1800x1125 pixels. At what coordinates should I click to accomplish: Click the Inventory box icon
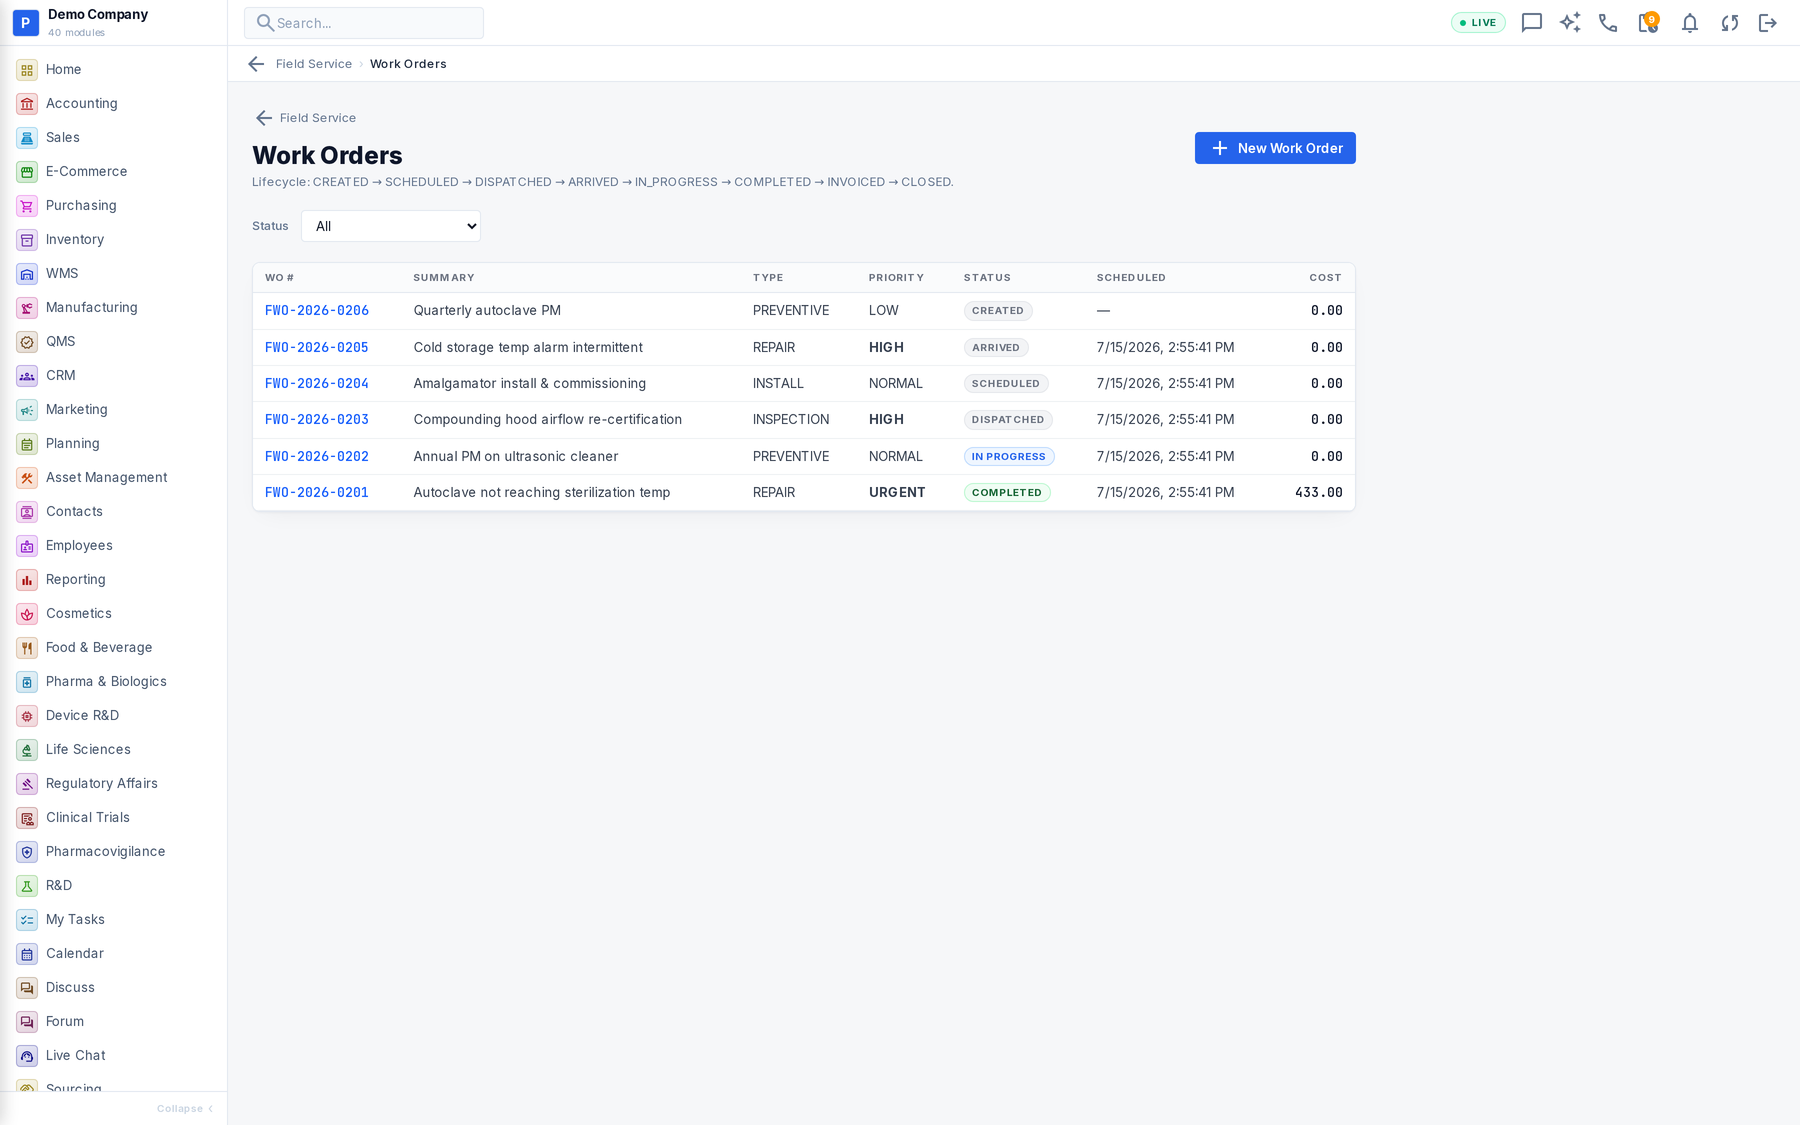pyautogui.click(x=27, y=240)
